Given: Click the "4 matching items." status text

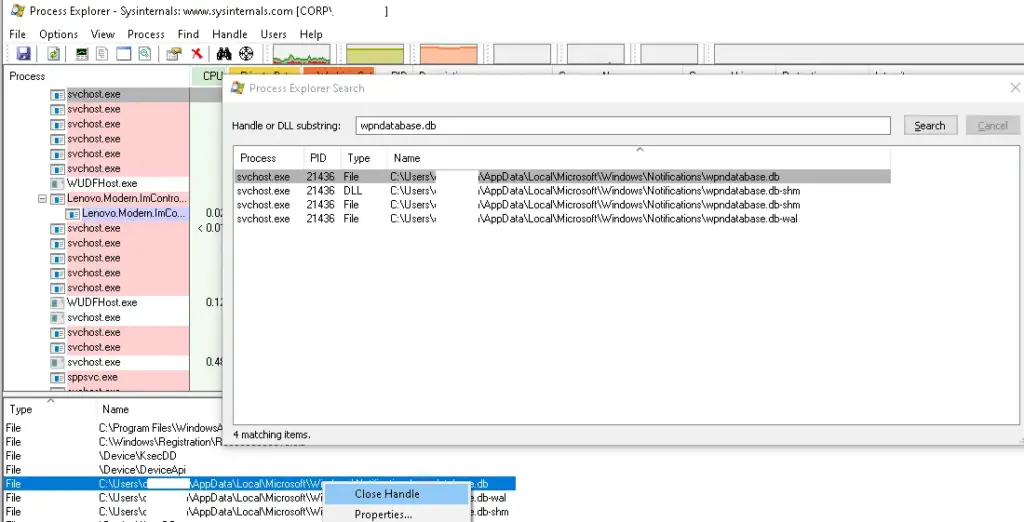Looking at the screenshot, I should pos(271,434).
